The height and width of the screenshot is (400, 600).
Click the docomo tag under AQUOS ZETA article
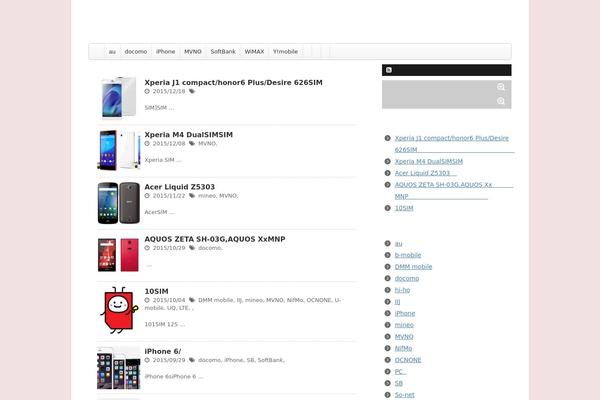(210, 248)
